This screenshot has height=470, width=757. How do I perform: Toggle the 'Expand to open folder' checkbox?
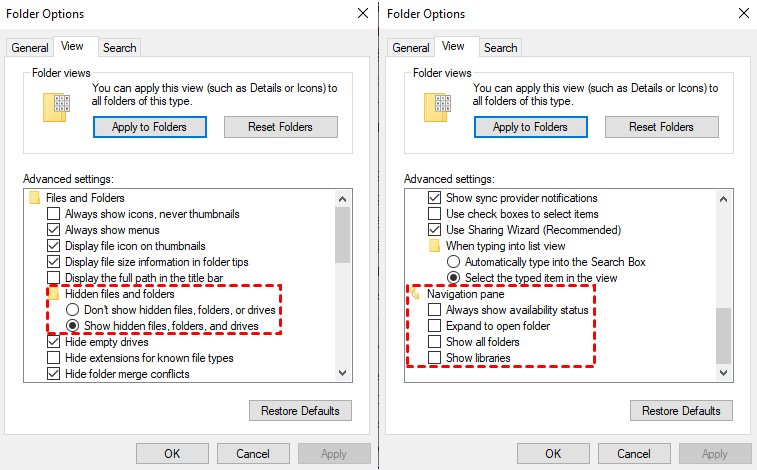pyautogui.click(x=434, y=326)
